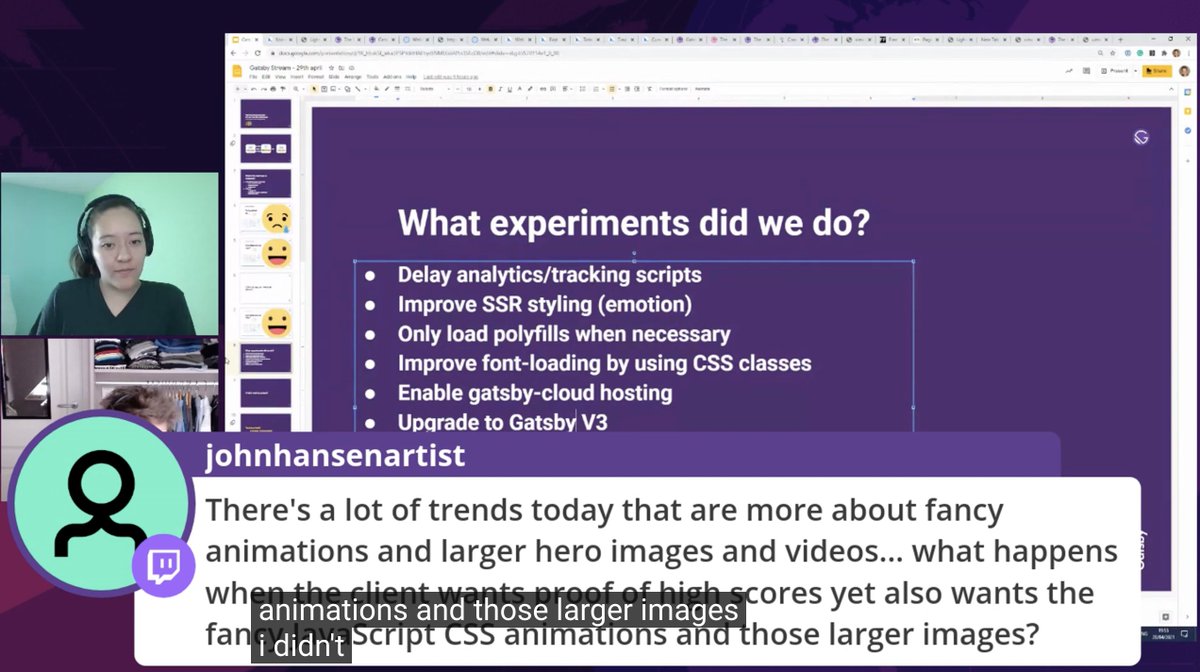Click the presentation title 'Gatsby Stream'
The width and height of the screenshot is (1200, 672).
click(286, 67)
